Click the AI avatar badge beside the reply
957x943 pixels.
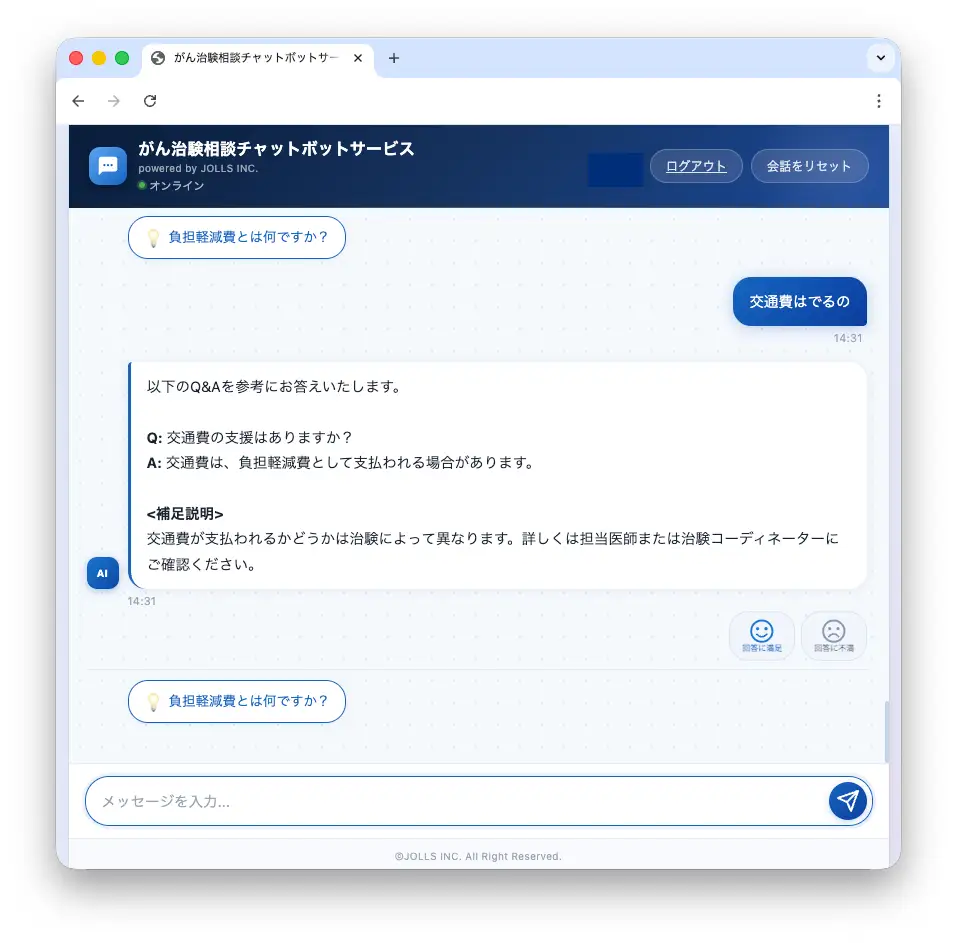[x=103, y=573]
